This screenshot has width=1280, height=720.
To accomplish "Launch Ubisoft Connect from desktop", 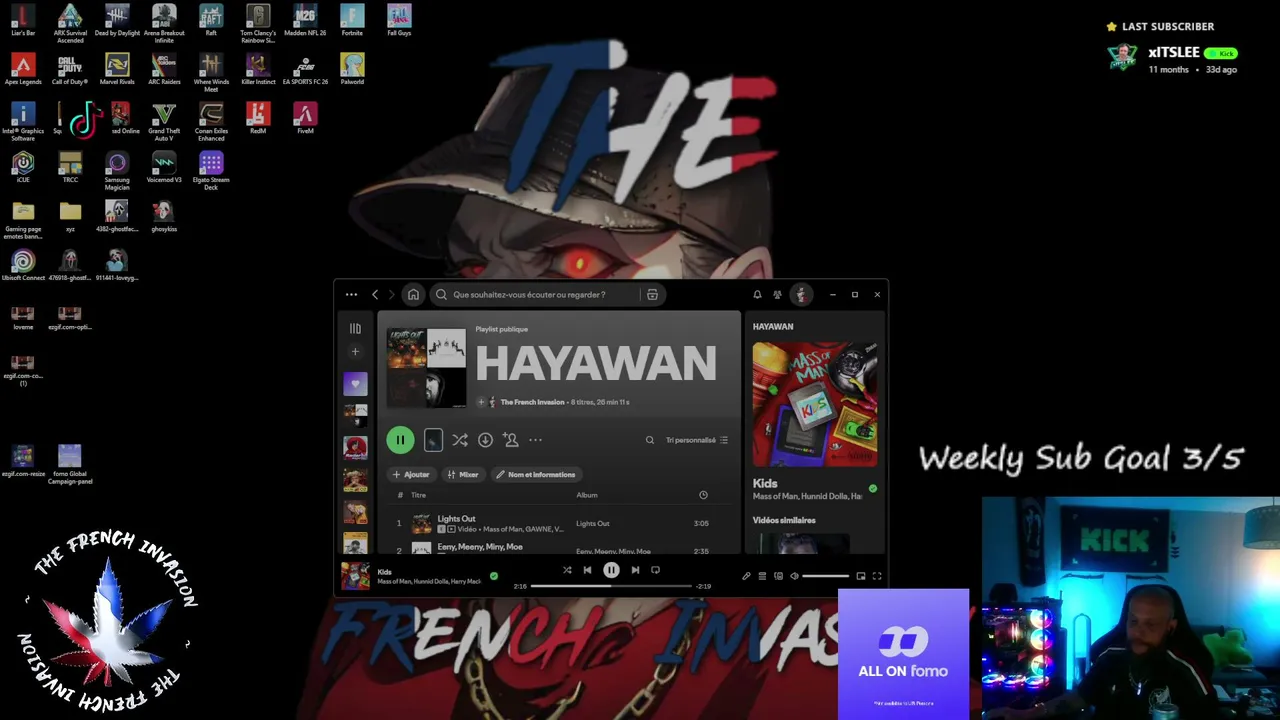I will click(x=23, y=265).
